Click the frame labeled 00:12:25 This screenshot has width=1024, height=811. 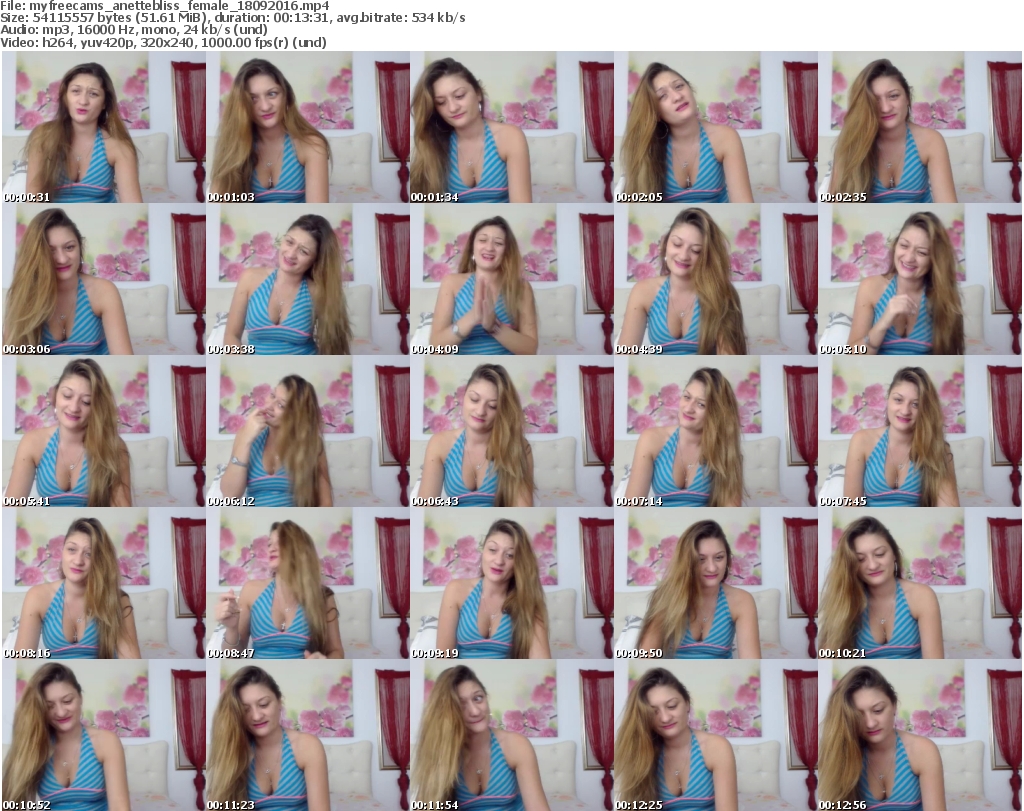click(x=716, y=735)
